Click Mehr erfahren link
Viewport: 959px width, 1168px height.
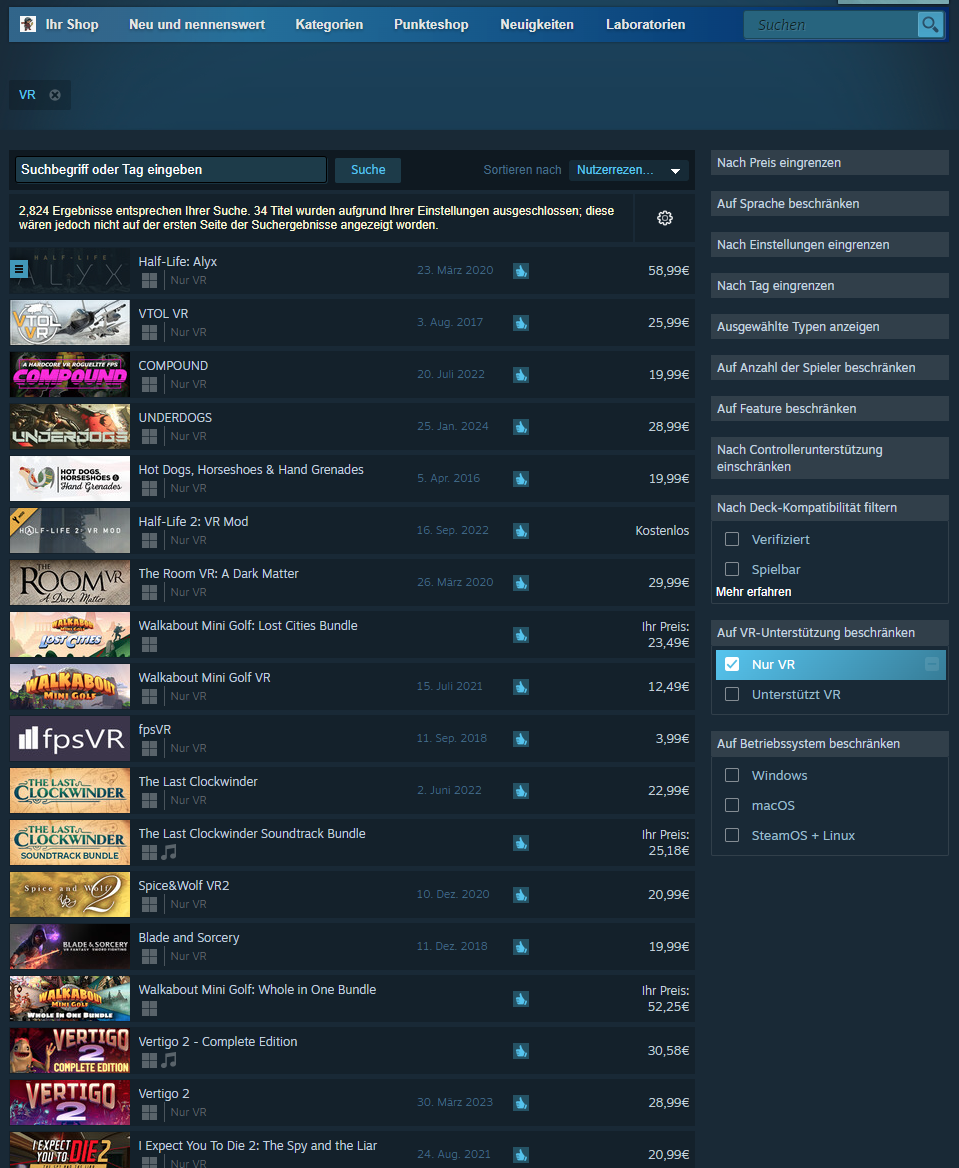(753, 591)
